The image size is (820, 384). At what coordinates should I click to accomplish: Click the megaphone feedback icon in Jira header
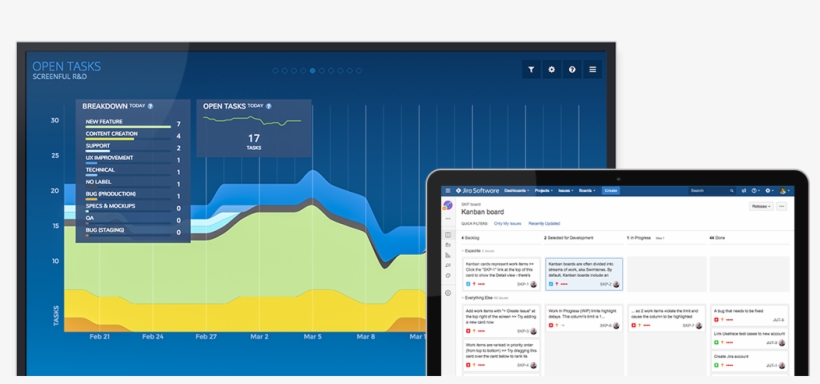(744, 191)
